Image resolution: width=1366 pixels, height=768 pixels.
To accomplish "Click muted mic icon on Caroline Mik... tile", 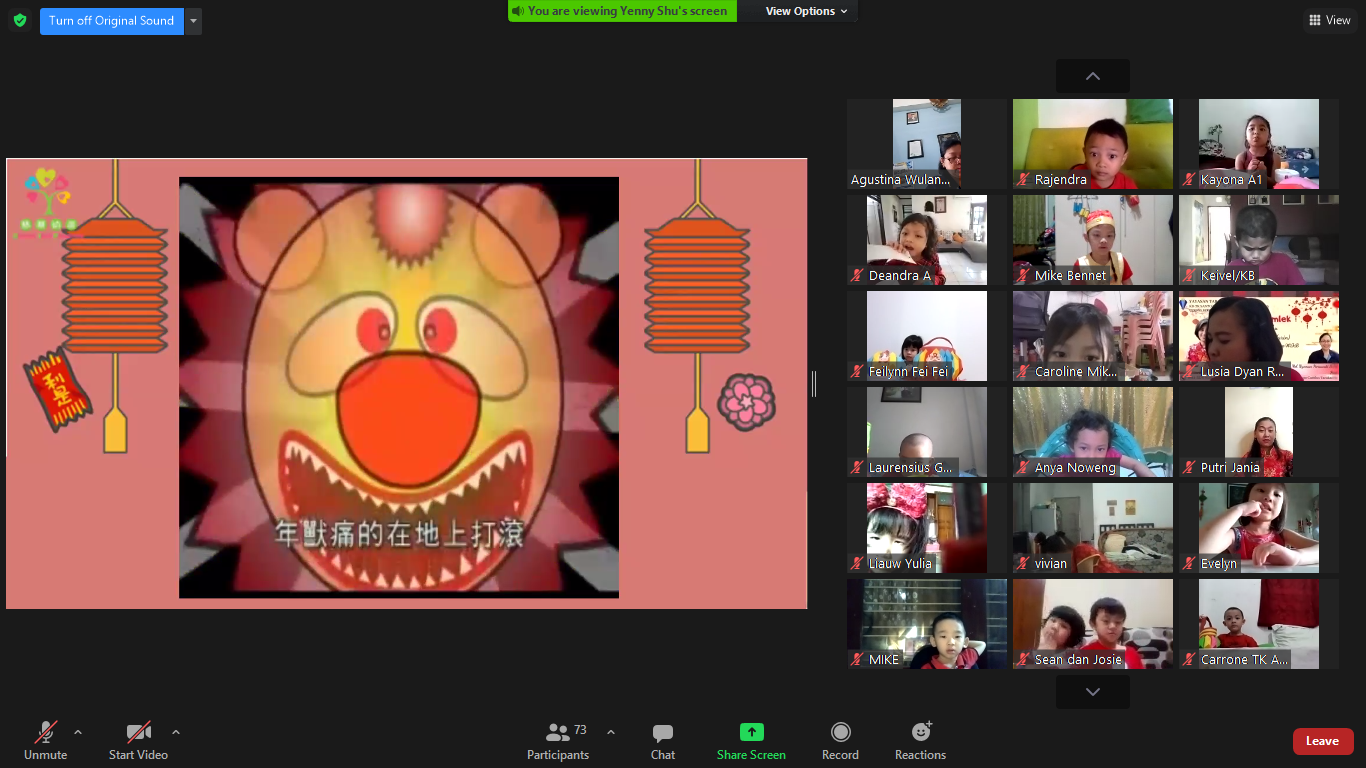I will pos(1024,372).
